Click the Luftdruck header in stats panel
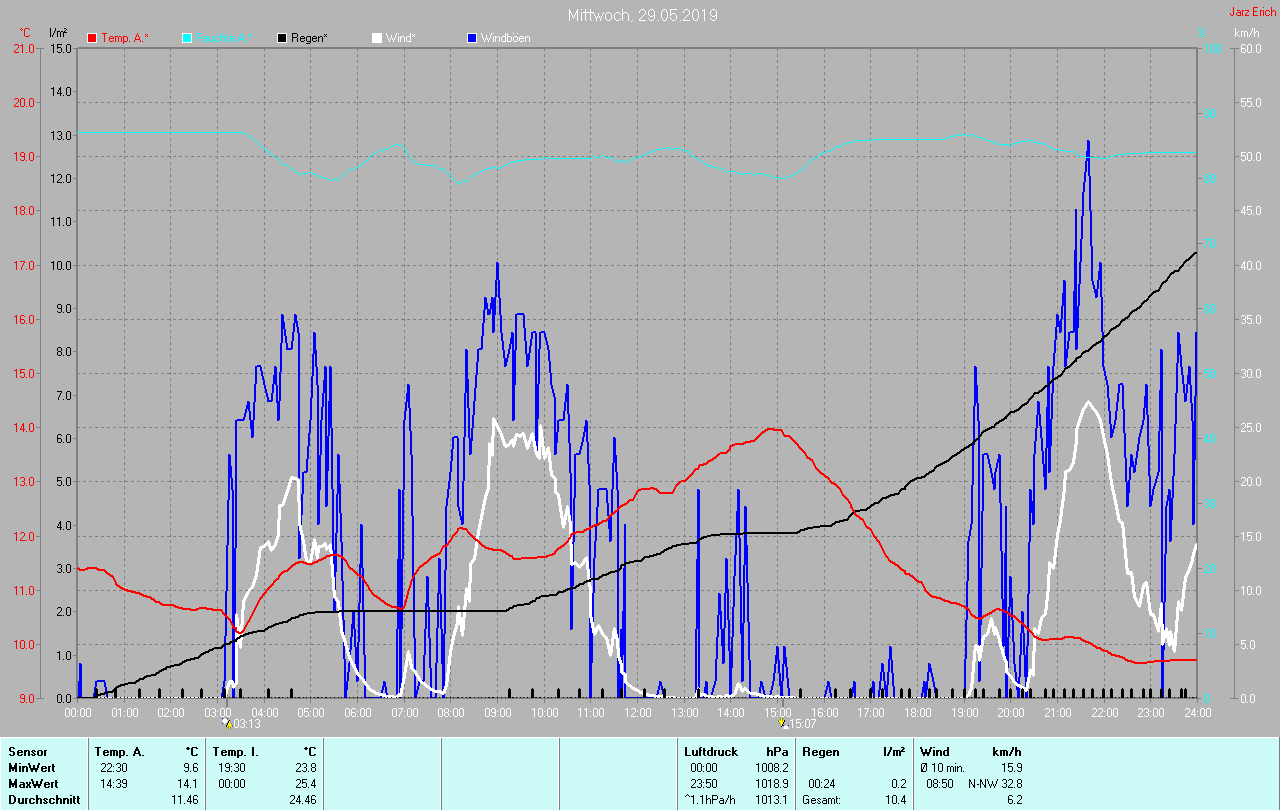The image size is (1280, 810). tap(711, 751)
